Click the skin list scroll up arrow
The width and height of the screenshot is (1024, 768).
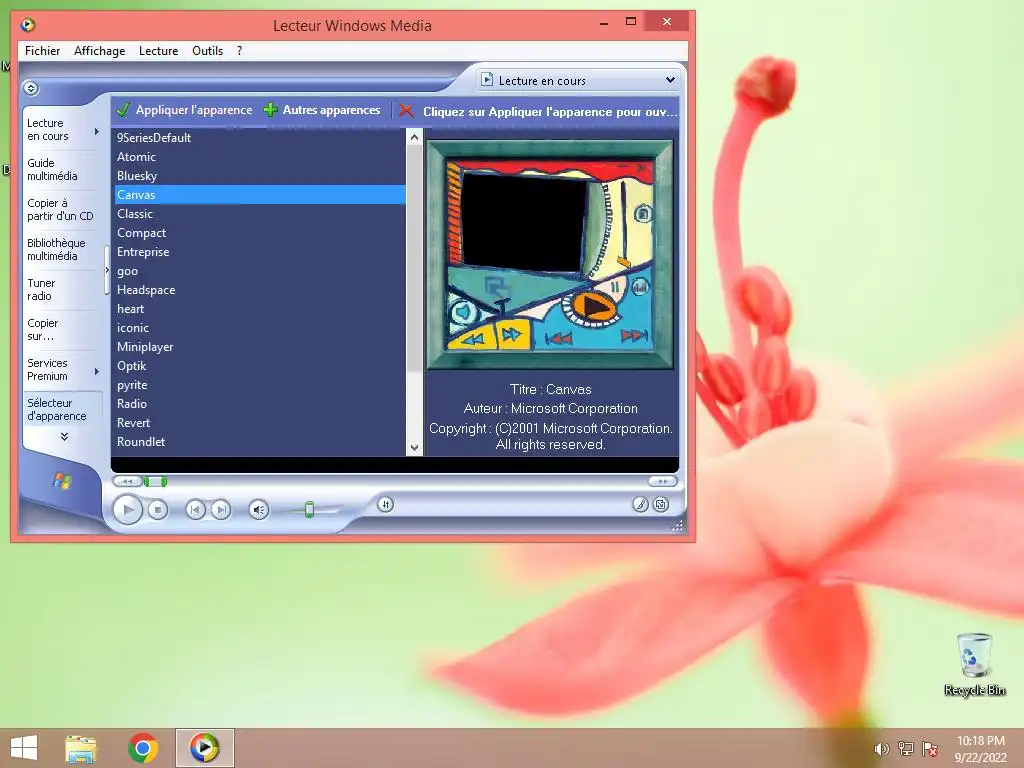(414, 136)
